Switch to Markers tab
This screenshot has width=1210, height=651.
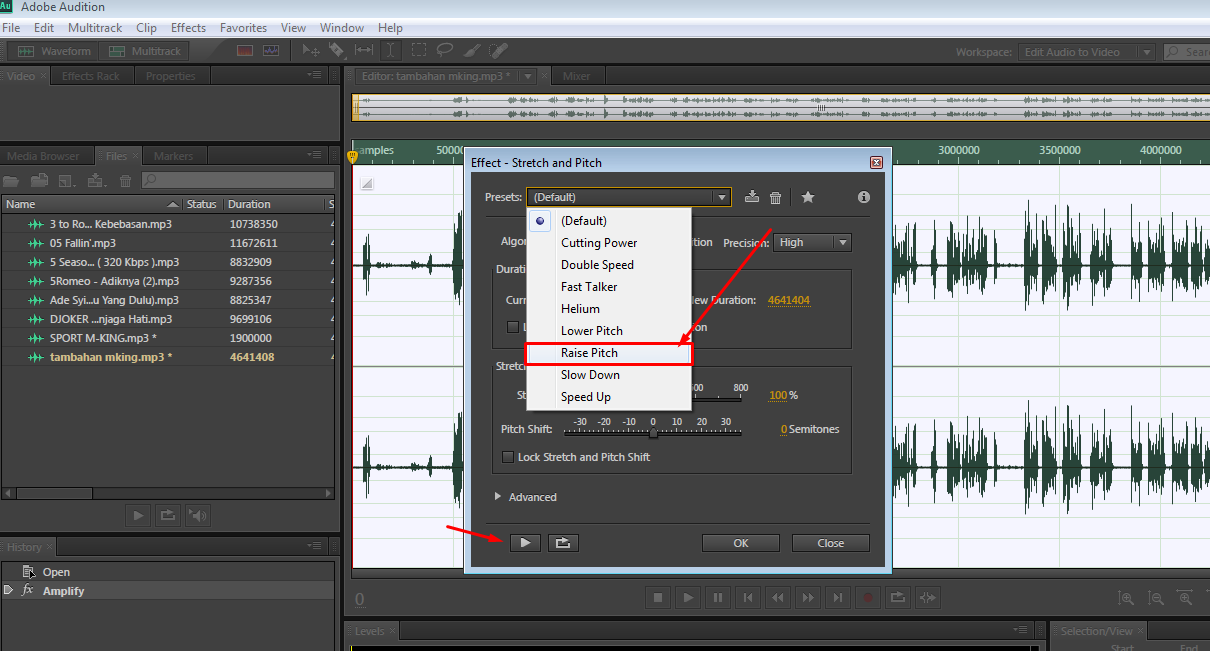click(x=173, y=156)
